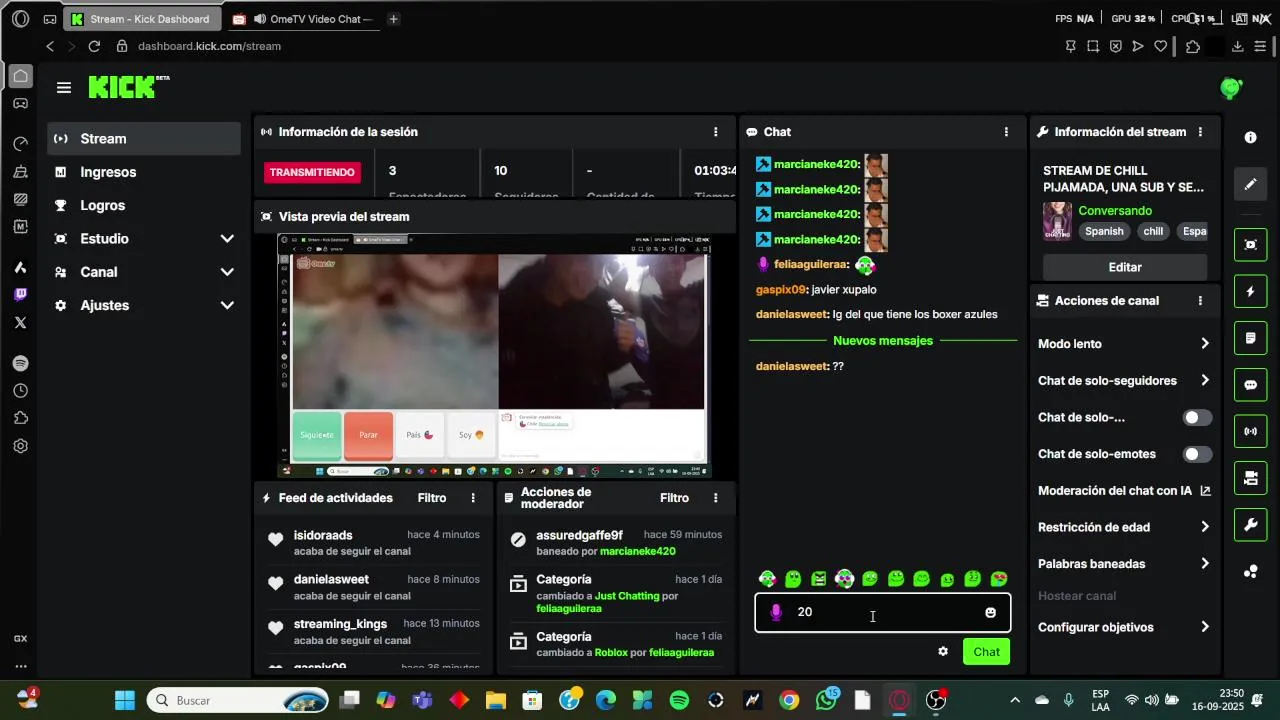
Task: Click the Windows Start button
Action: (x=124, y=700)
